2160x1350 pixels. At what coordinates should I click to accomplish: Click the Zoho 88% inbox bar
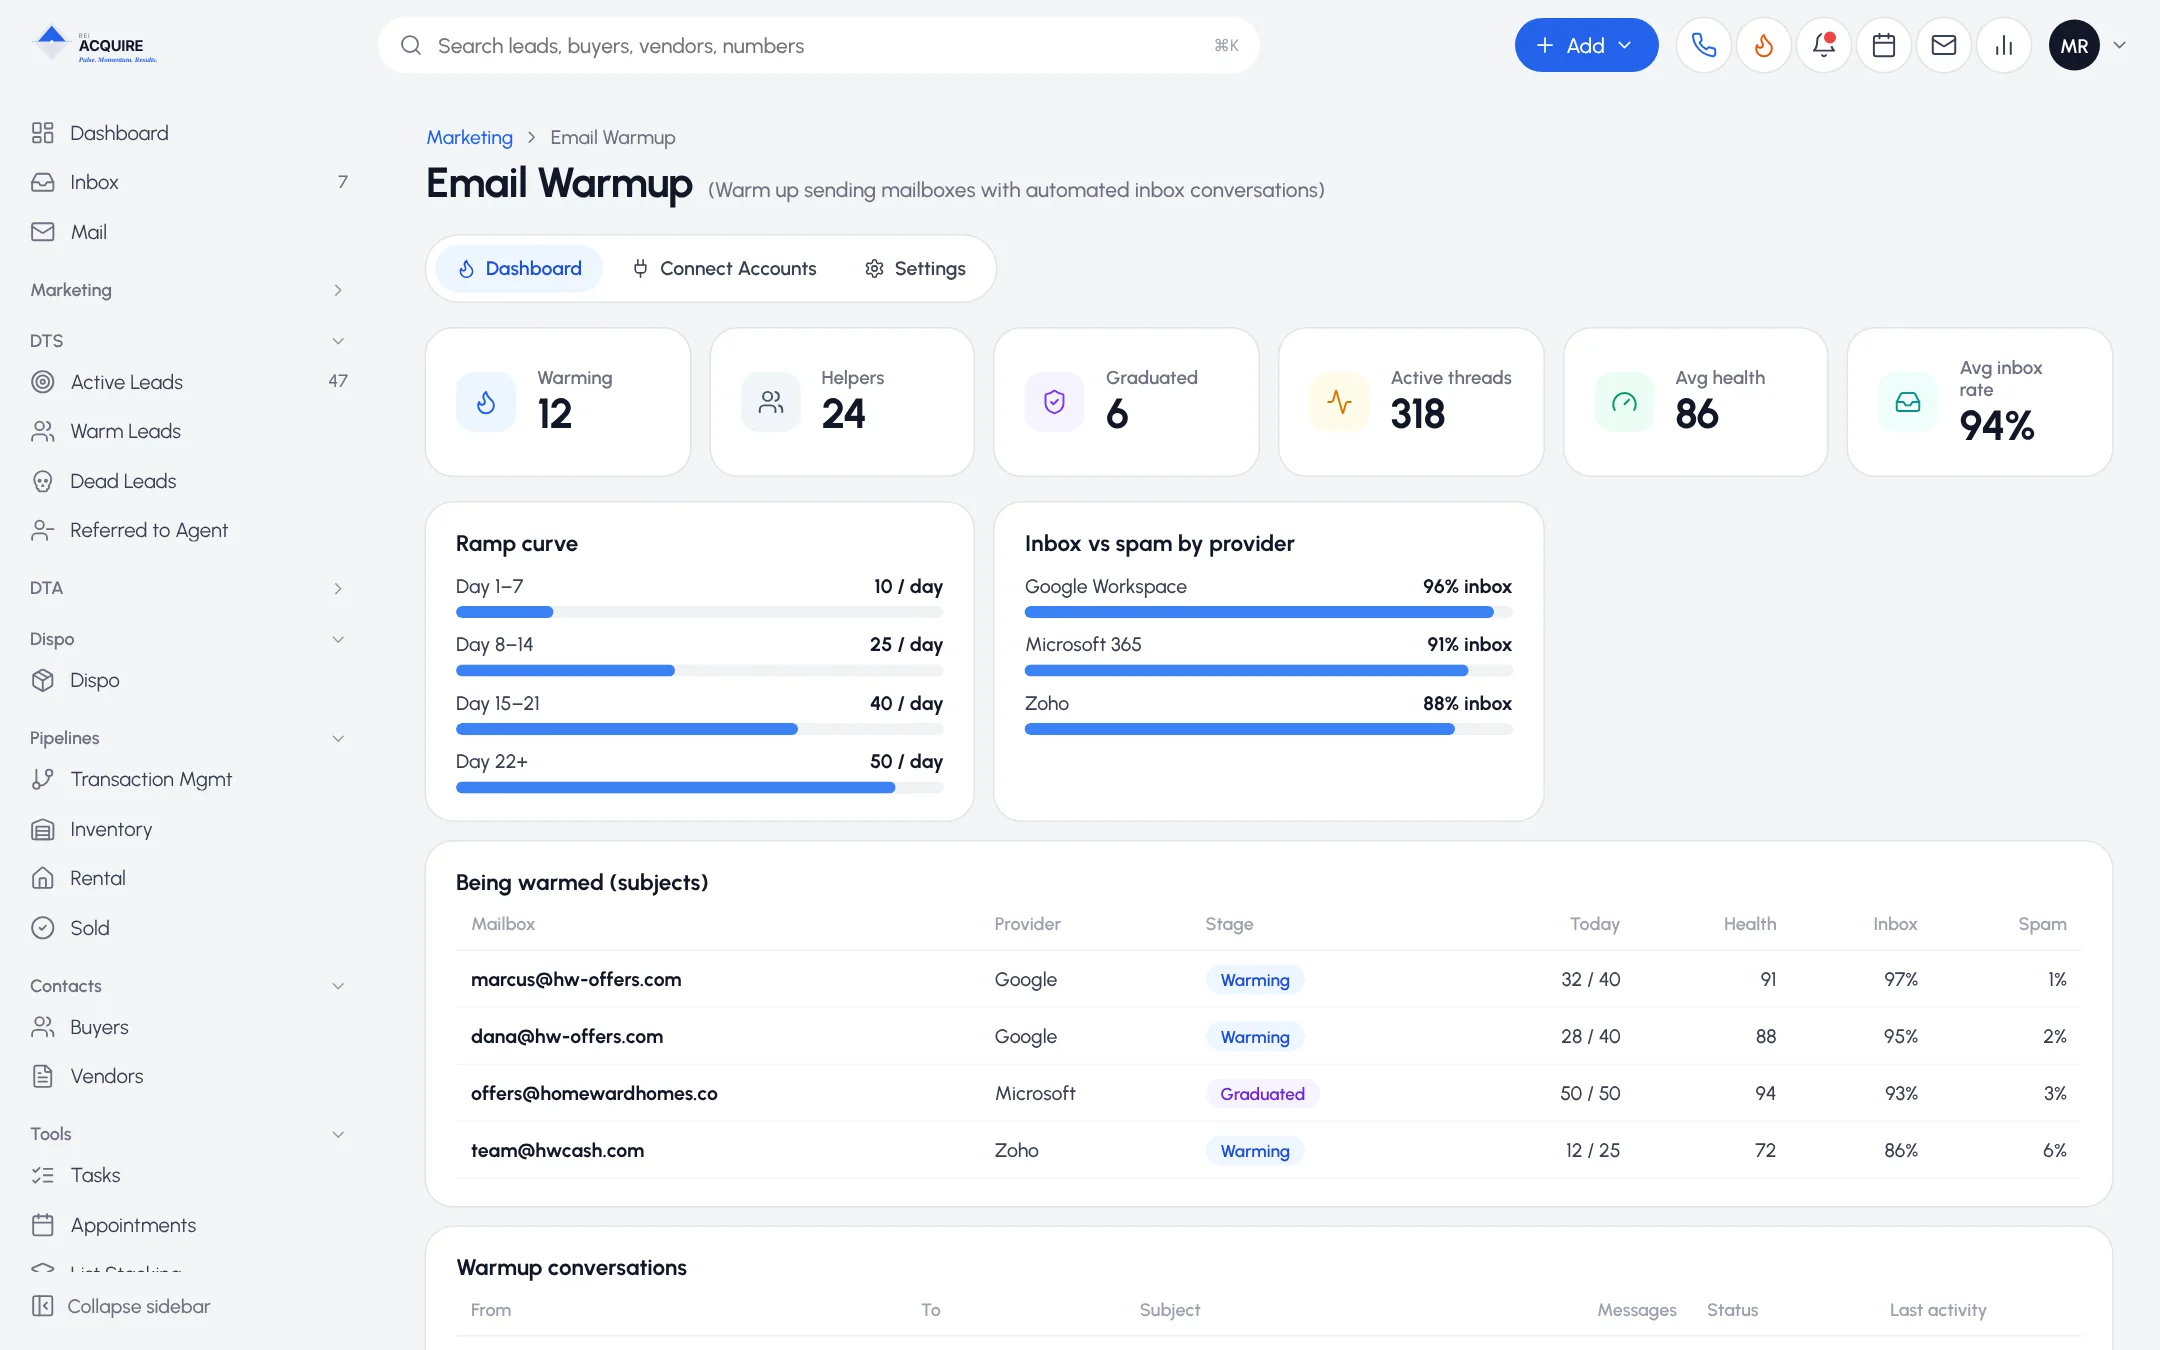[1268, 730]
